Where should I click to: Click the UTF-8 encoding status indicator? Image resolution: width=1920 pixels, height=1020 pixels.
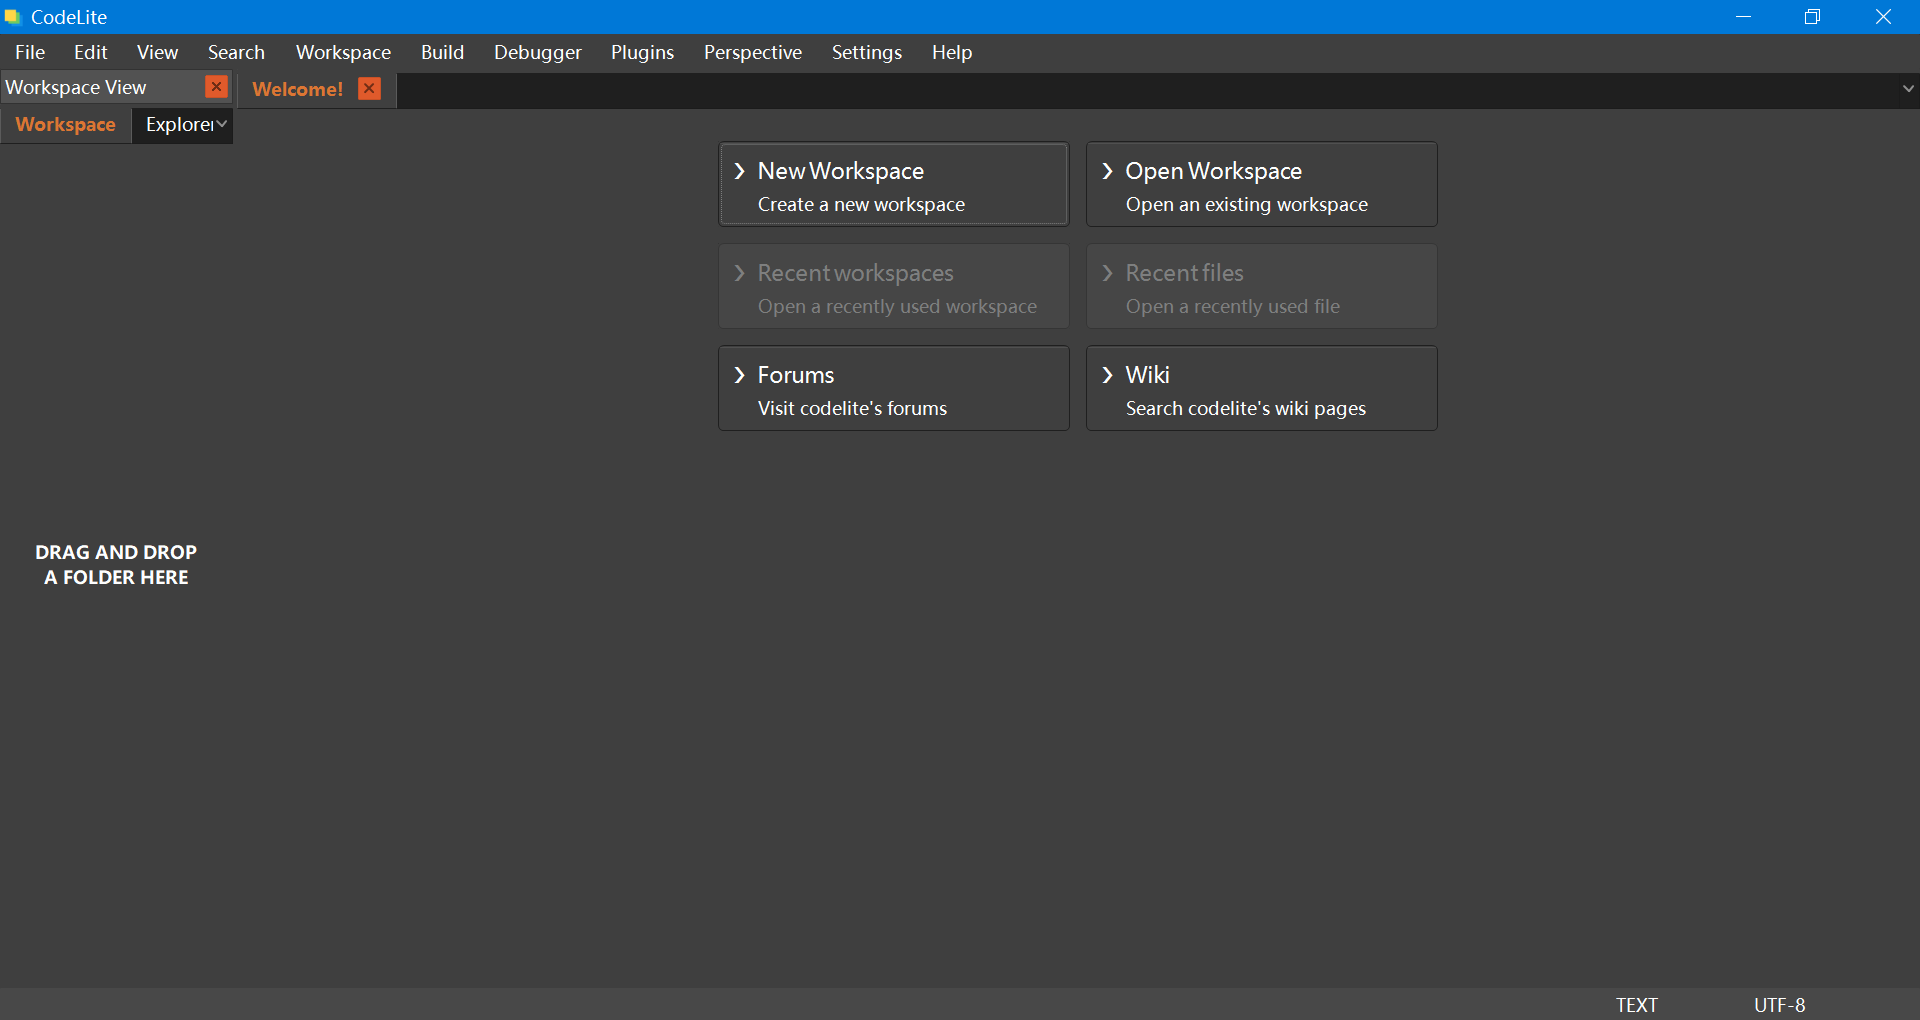click(x=1779, y=1005)
